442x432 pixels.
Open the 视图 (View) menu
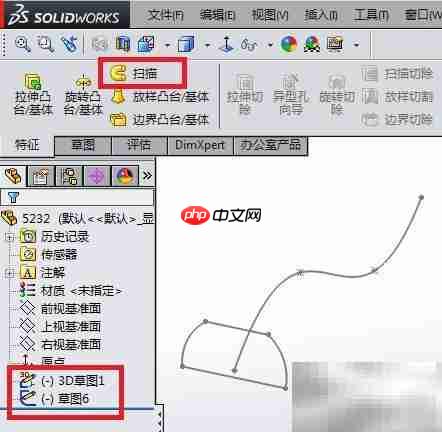point(270,15)
